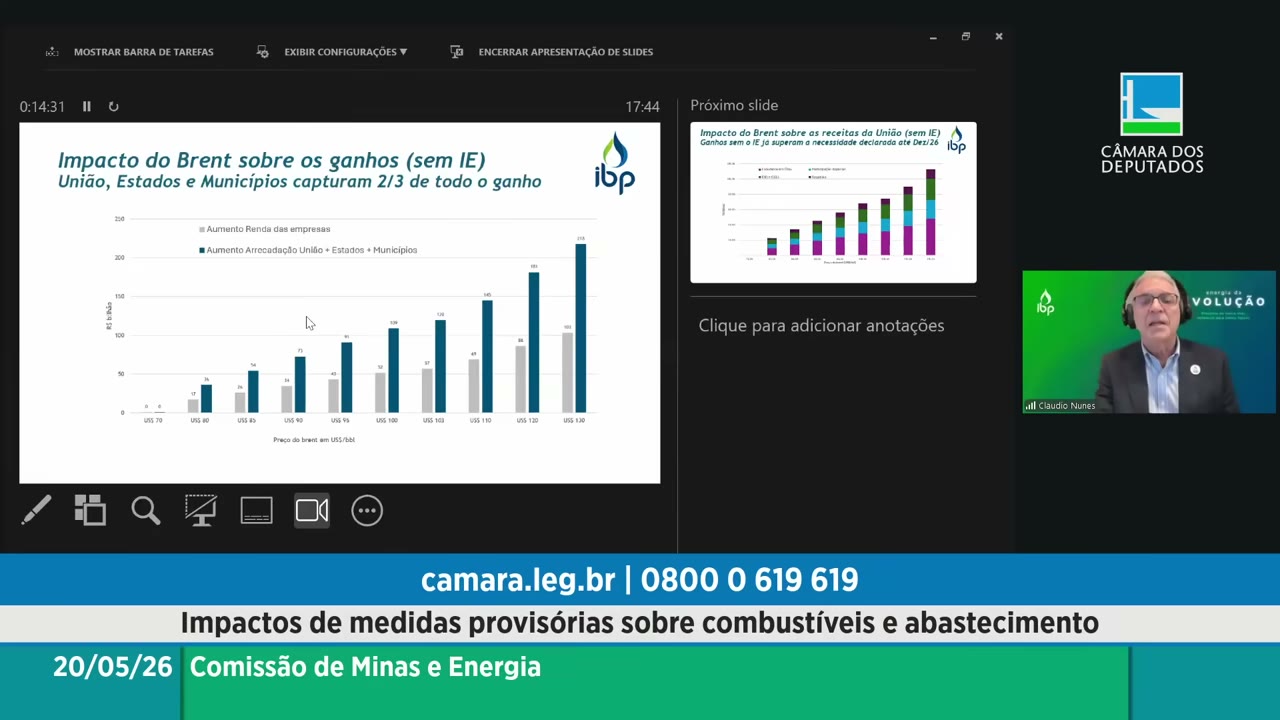Click the clock time 17:44
Screen dimensions: 1280x720
[x=643, y=106]
